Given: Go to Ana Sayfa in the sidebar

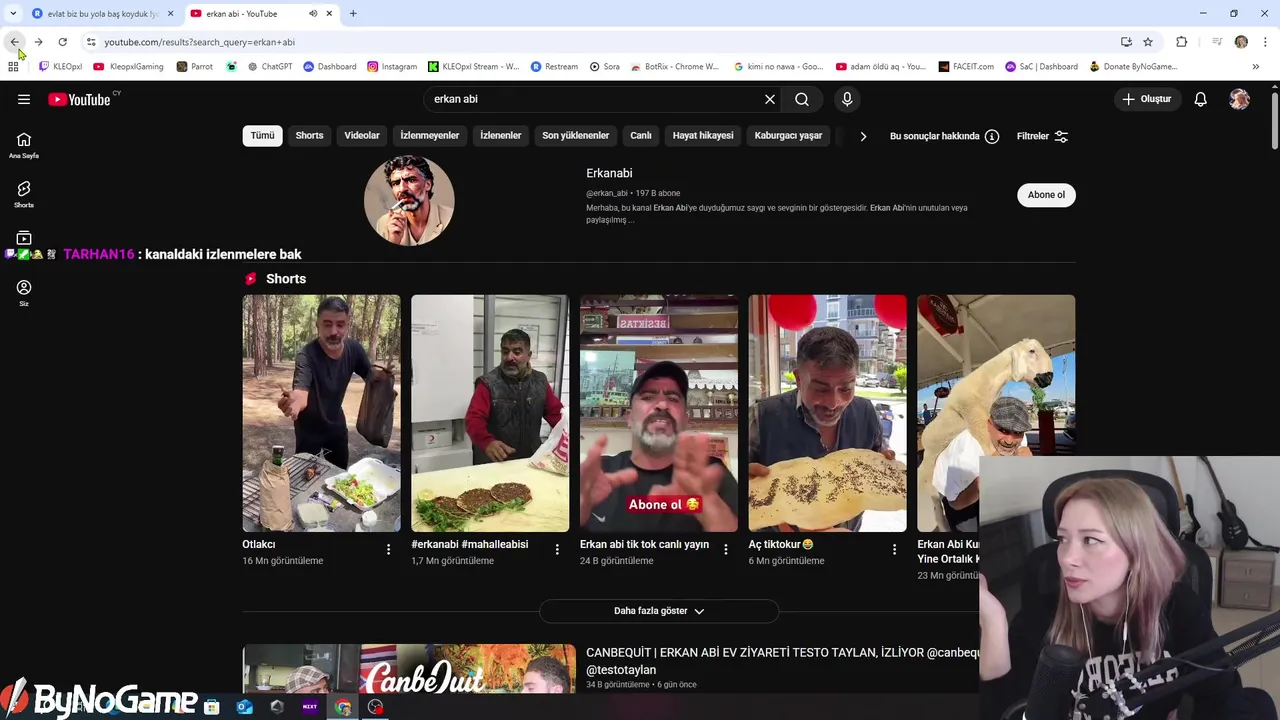Looking at the screenshot, I should (x=24, y=145).
